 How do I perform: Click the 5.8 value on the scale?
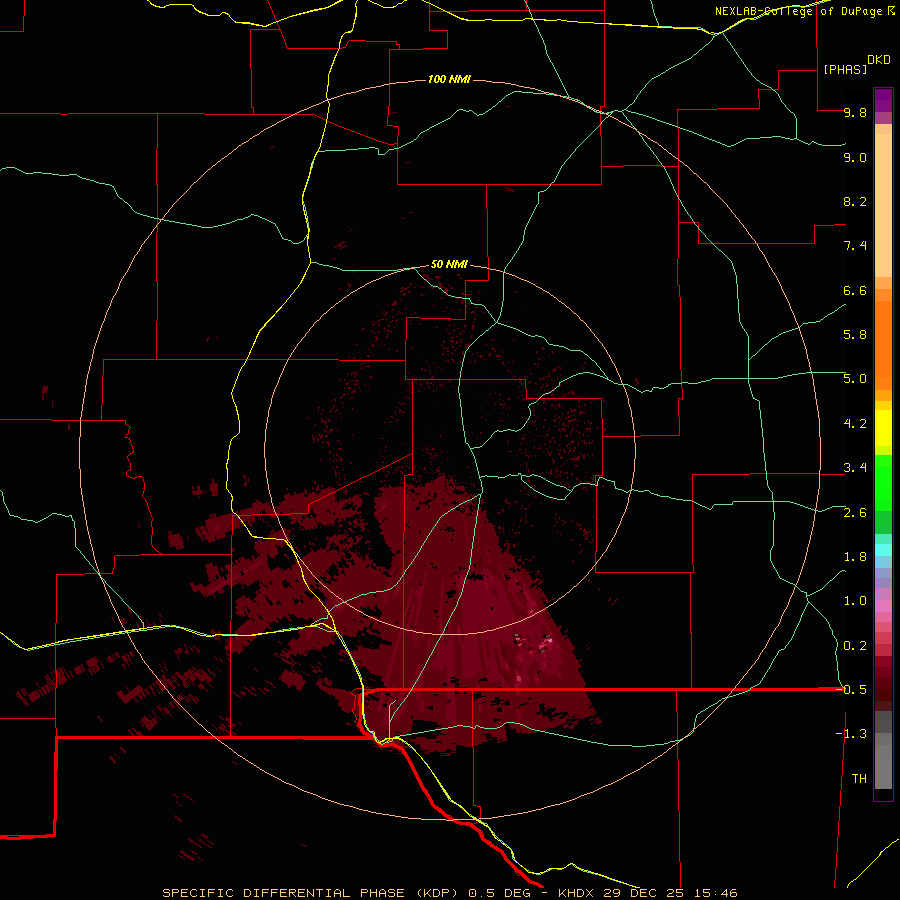coord(855,335)
